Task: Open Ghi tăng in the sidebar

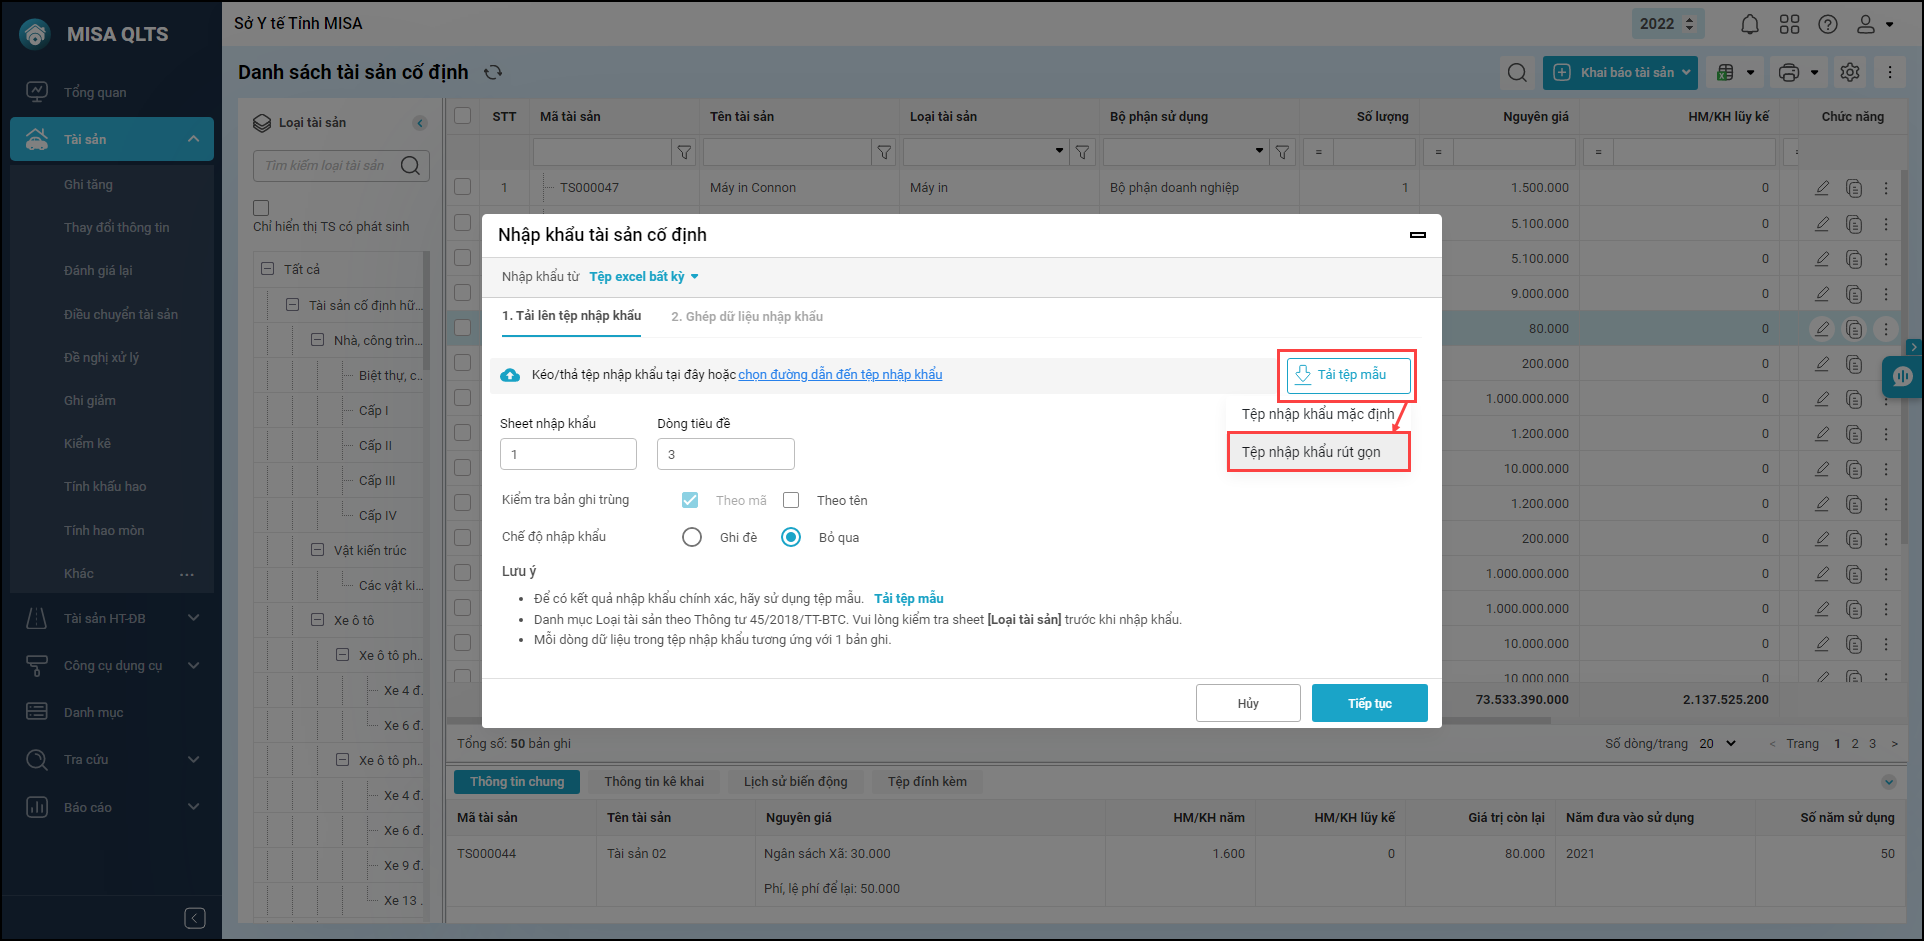Action: point(88,185)
